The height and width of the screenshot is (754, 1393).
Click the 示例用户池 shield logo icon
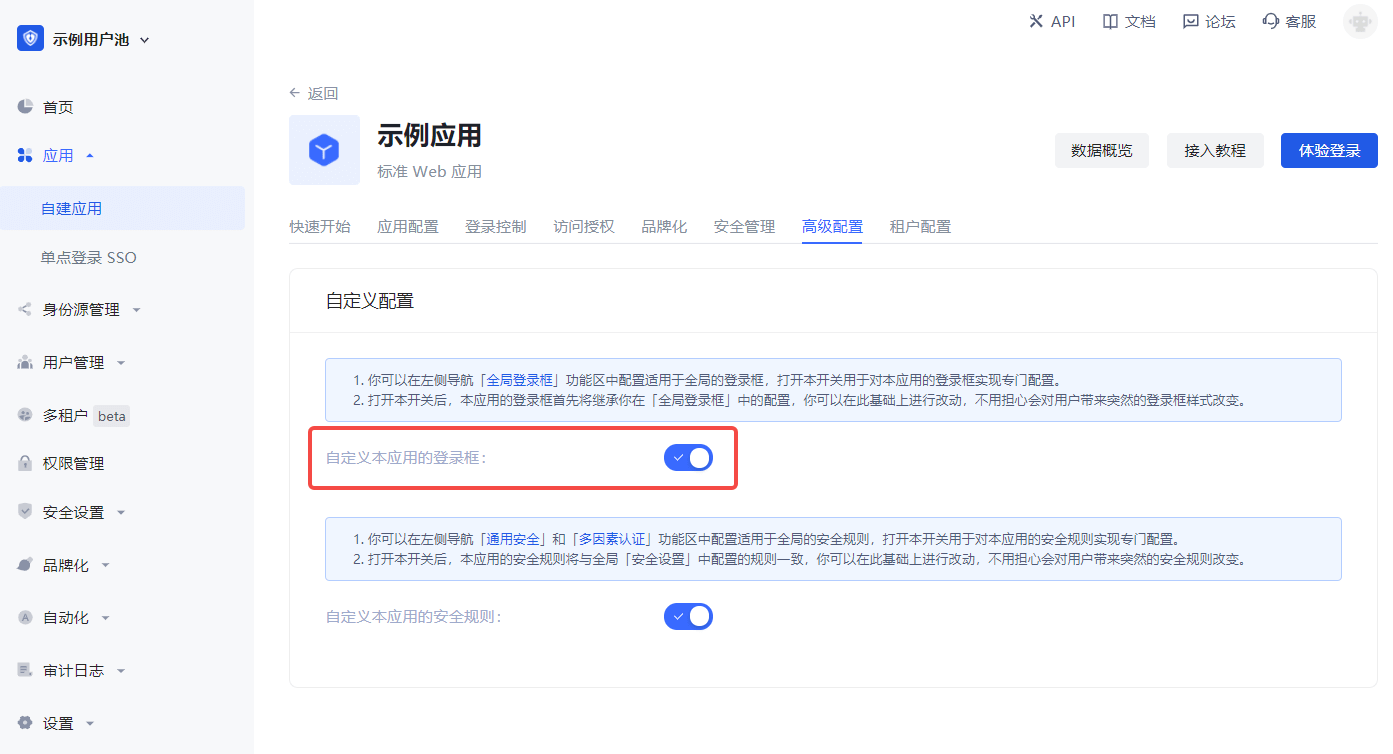[x=30, y=39]
